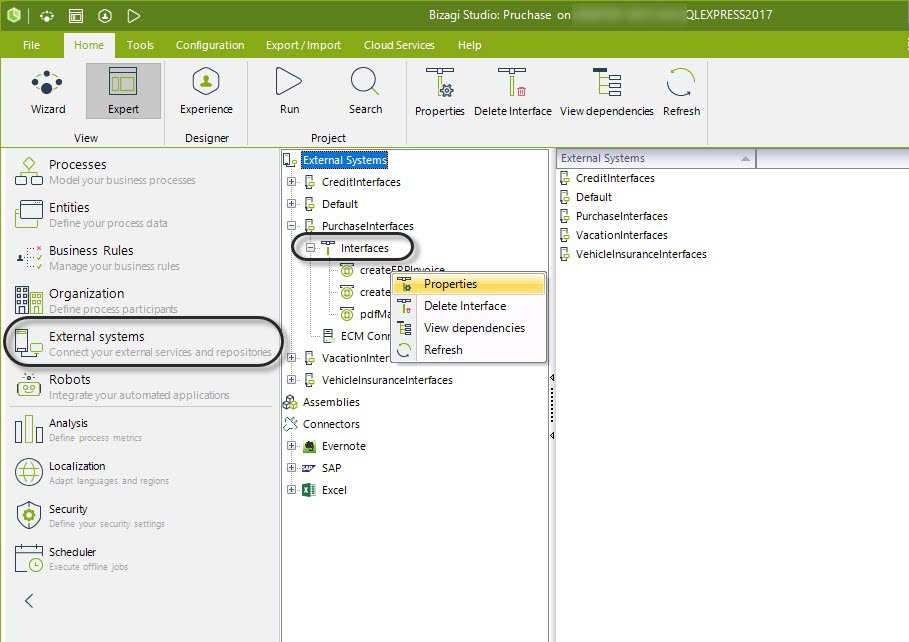Expand the VacationInterfaces tree node
This screenshot has width=909, height=642.
click(x=291, y=358)
